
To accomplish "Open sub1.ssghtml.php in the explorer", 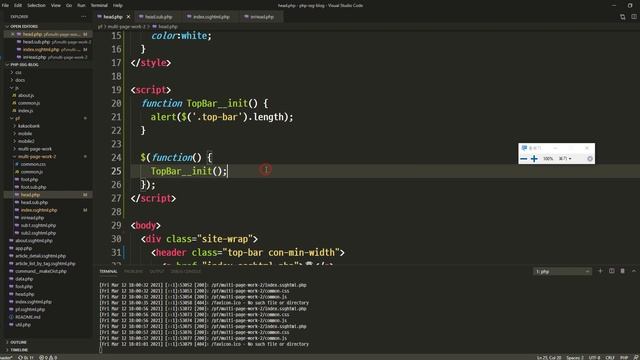I will point(38,225).
